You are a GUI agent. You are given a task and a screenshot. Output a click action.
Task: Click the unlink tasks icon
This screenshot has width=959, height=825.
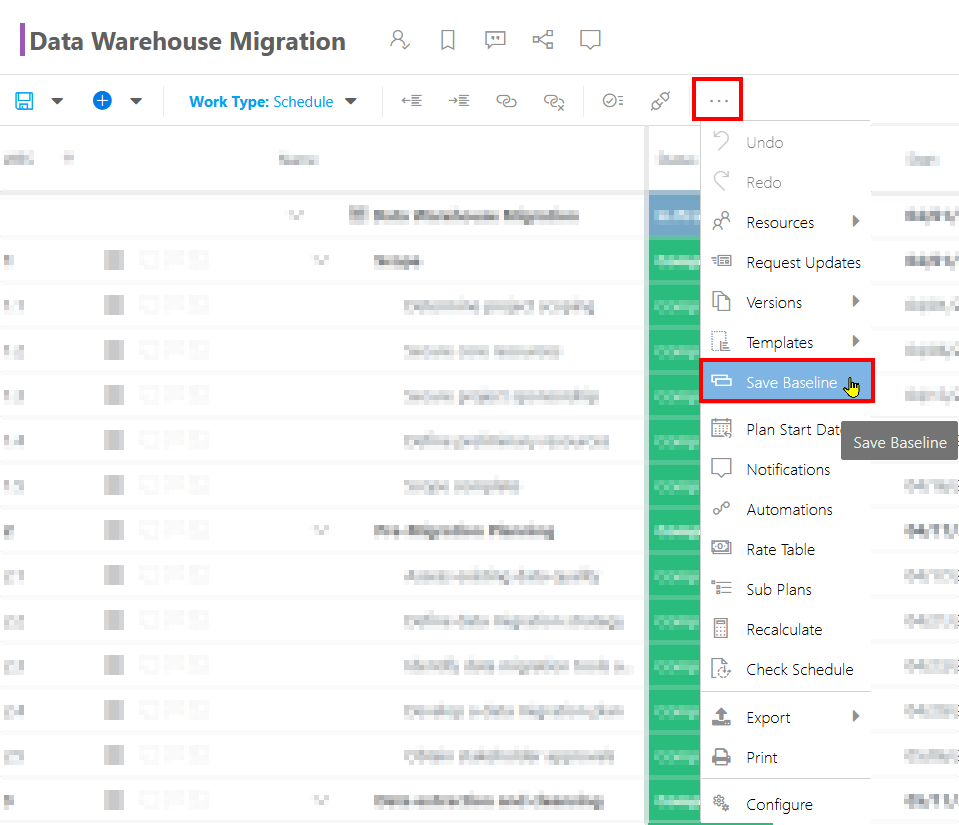tap(554, 102)
